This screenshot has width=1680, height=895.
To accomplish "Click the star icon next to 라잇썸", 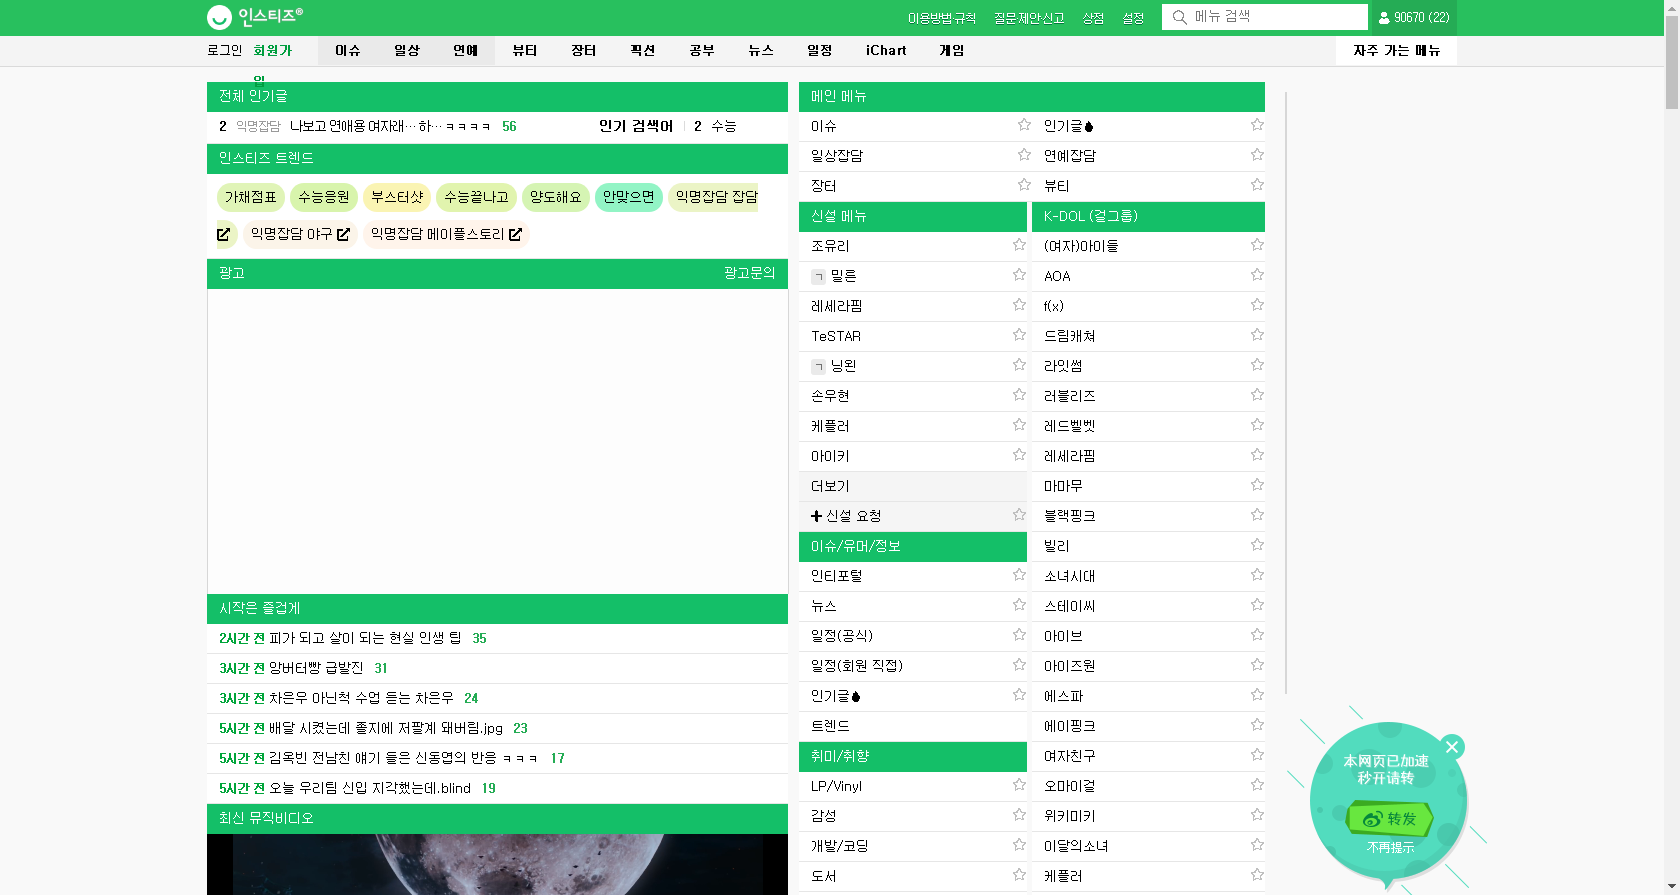I will click(1257, 365).
